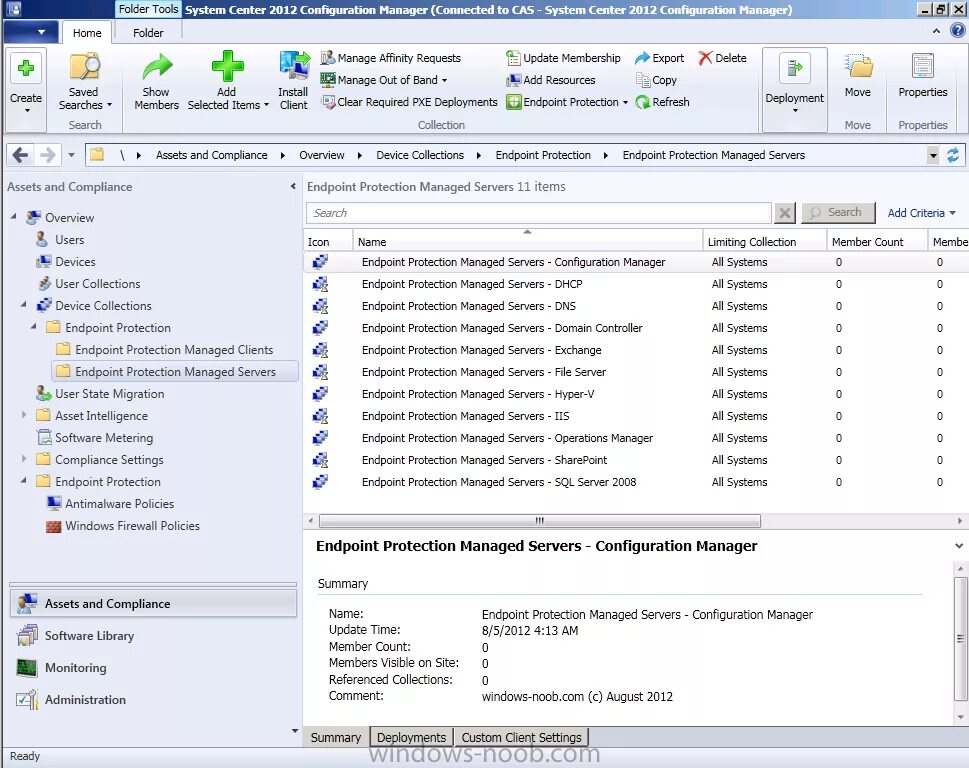Select Manage Affinity Requests
969x768 pixels.
pos(391,58)
